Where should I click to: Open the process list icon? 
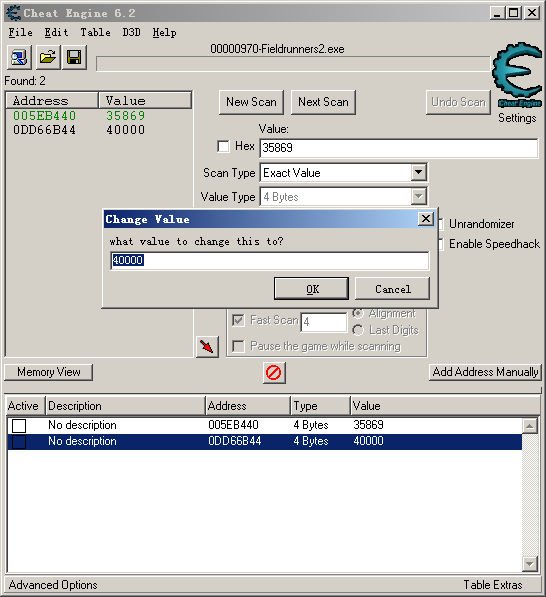click(19, 57)
